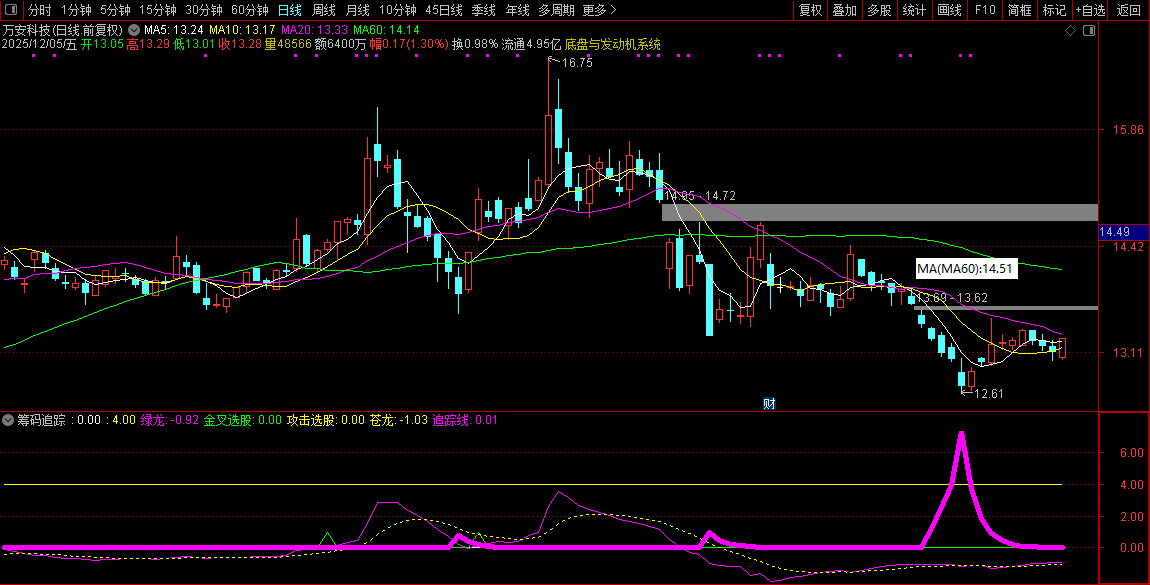
Task: Toggle the right side panel icon
Action: click(1088, 30)
